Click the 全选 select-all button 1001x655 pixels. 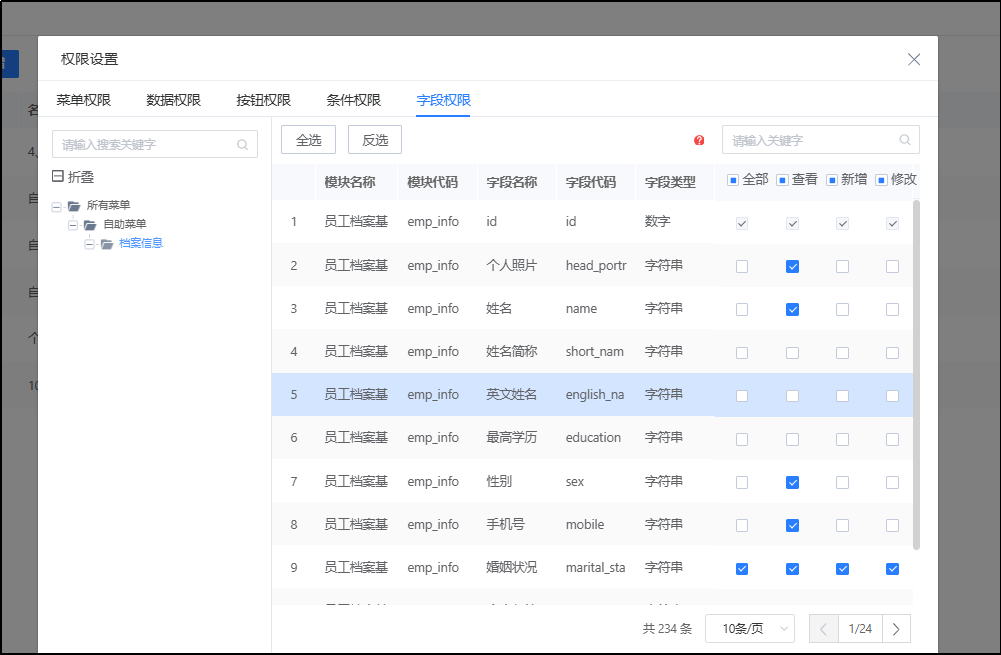pos(308,139)
